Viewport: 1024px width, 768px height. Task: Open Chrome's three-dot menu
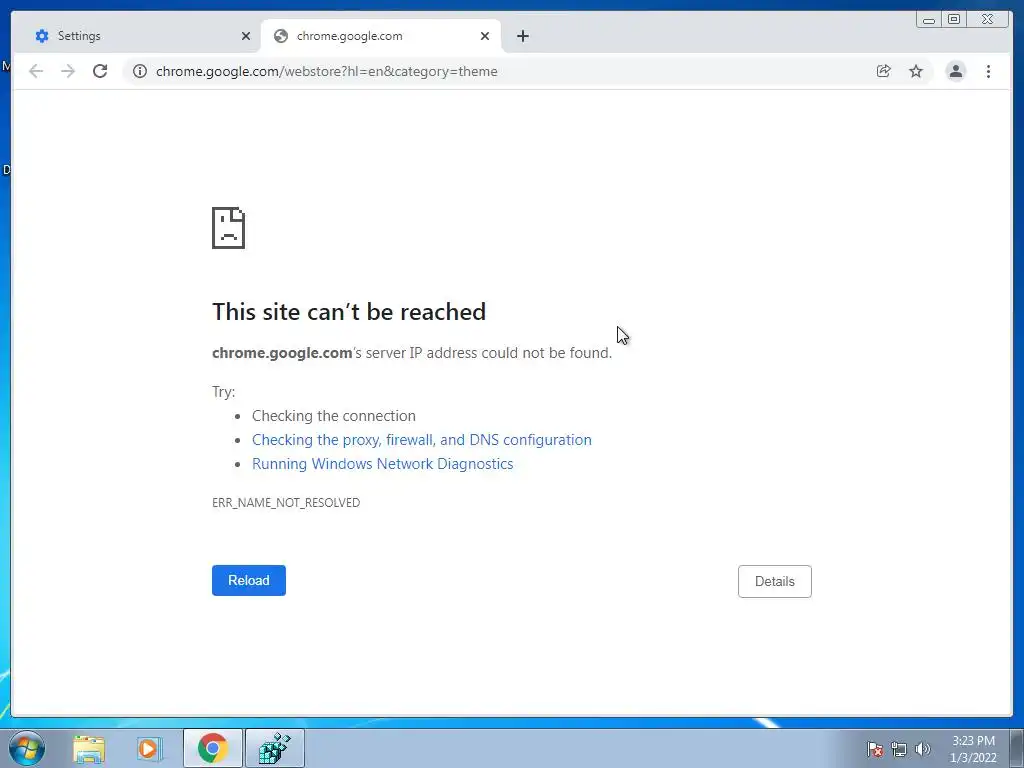pyautogui.click(x=989, y=71)
